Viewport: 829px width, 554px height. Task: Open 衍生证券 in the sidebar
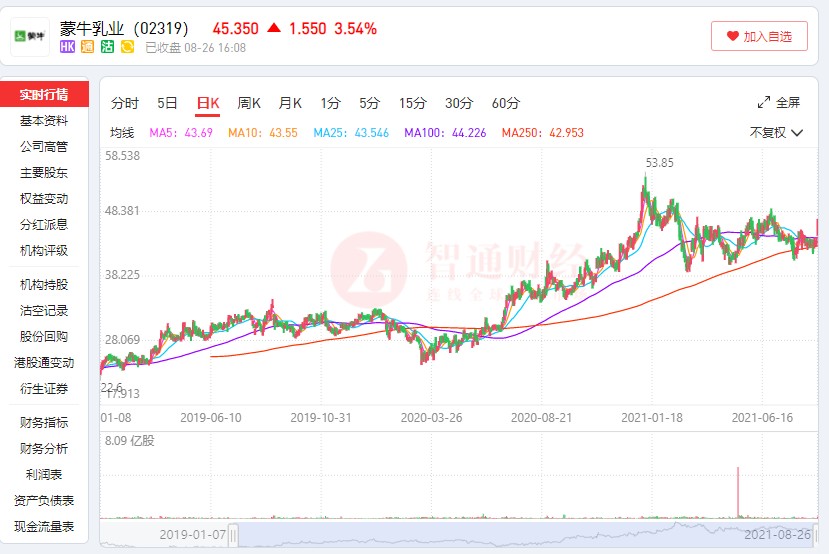pyautogui.click(x=44, y=389)
